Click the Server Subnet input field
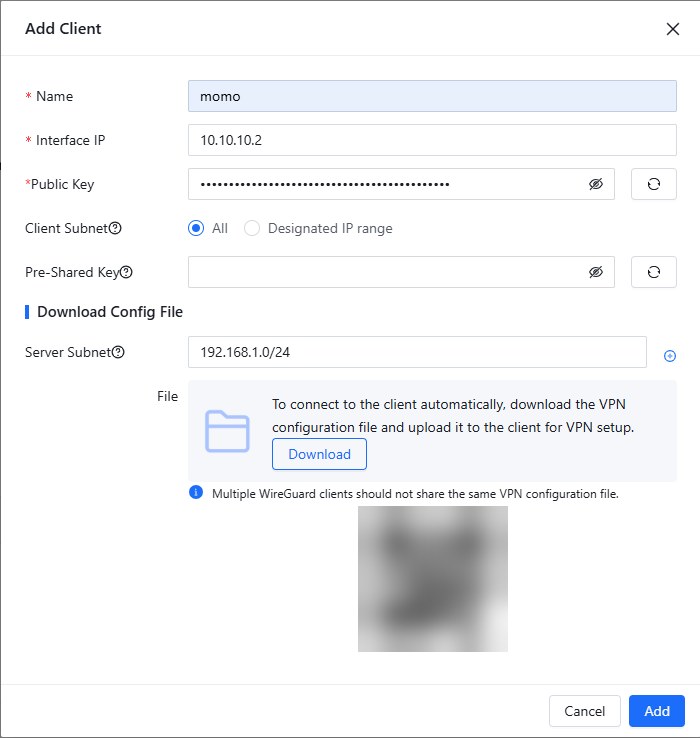700x738 pixels. [x=417, y=352]
